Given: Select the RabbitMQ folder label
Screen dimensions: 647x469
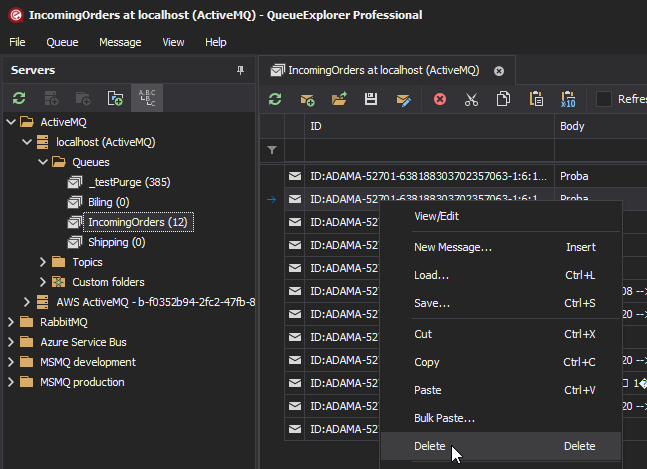Looking at the screenshot, I should pyautogui.click(x=64, y=322).
